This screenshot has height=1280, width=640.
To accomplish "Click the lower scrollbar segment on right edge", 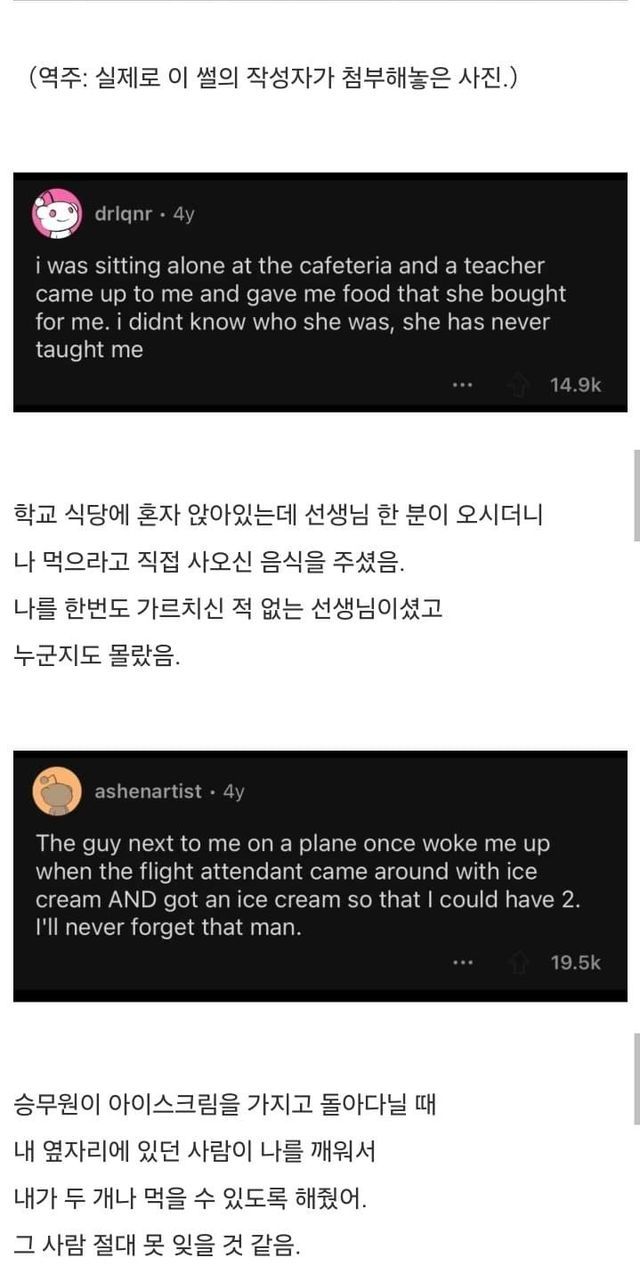I will point(636,1080).
